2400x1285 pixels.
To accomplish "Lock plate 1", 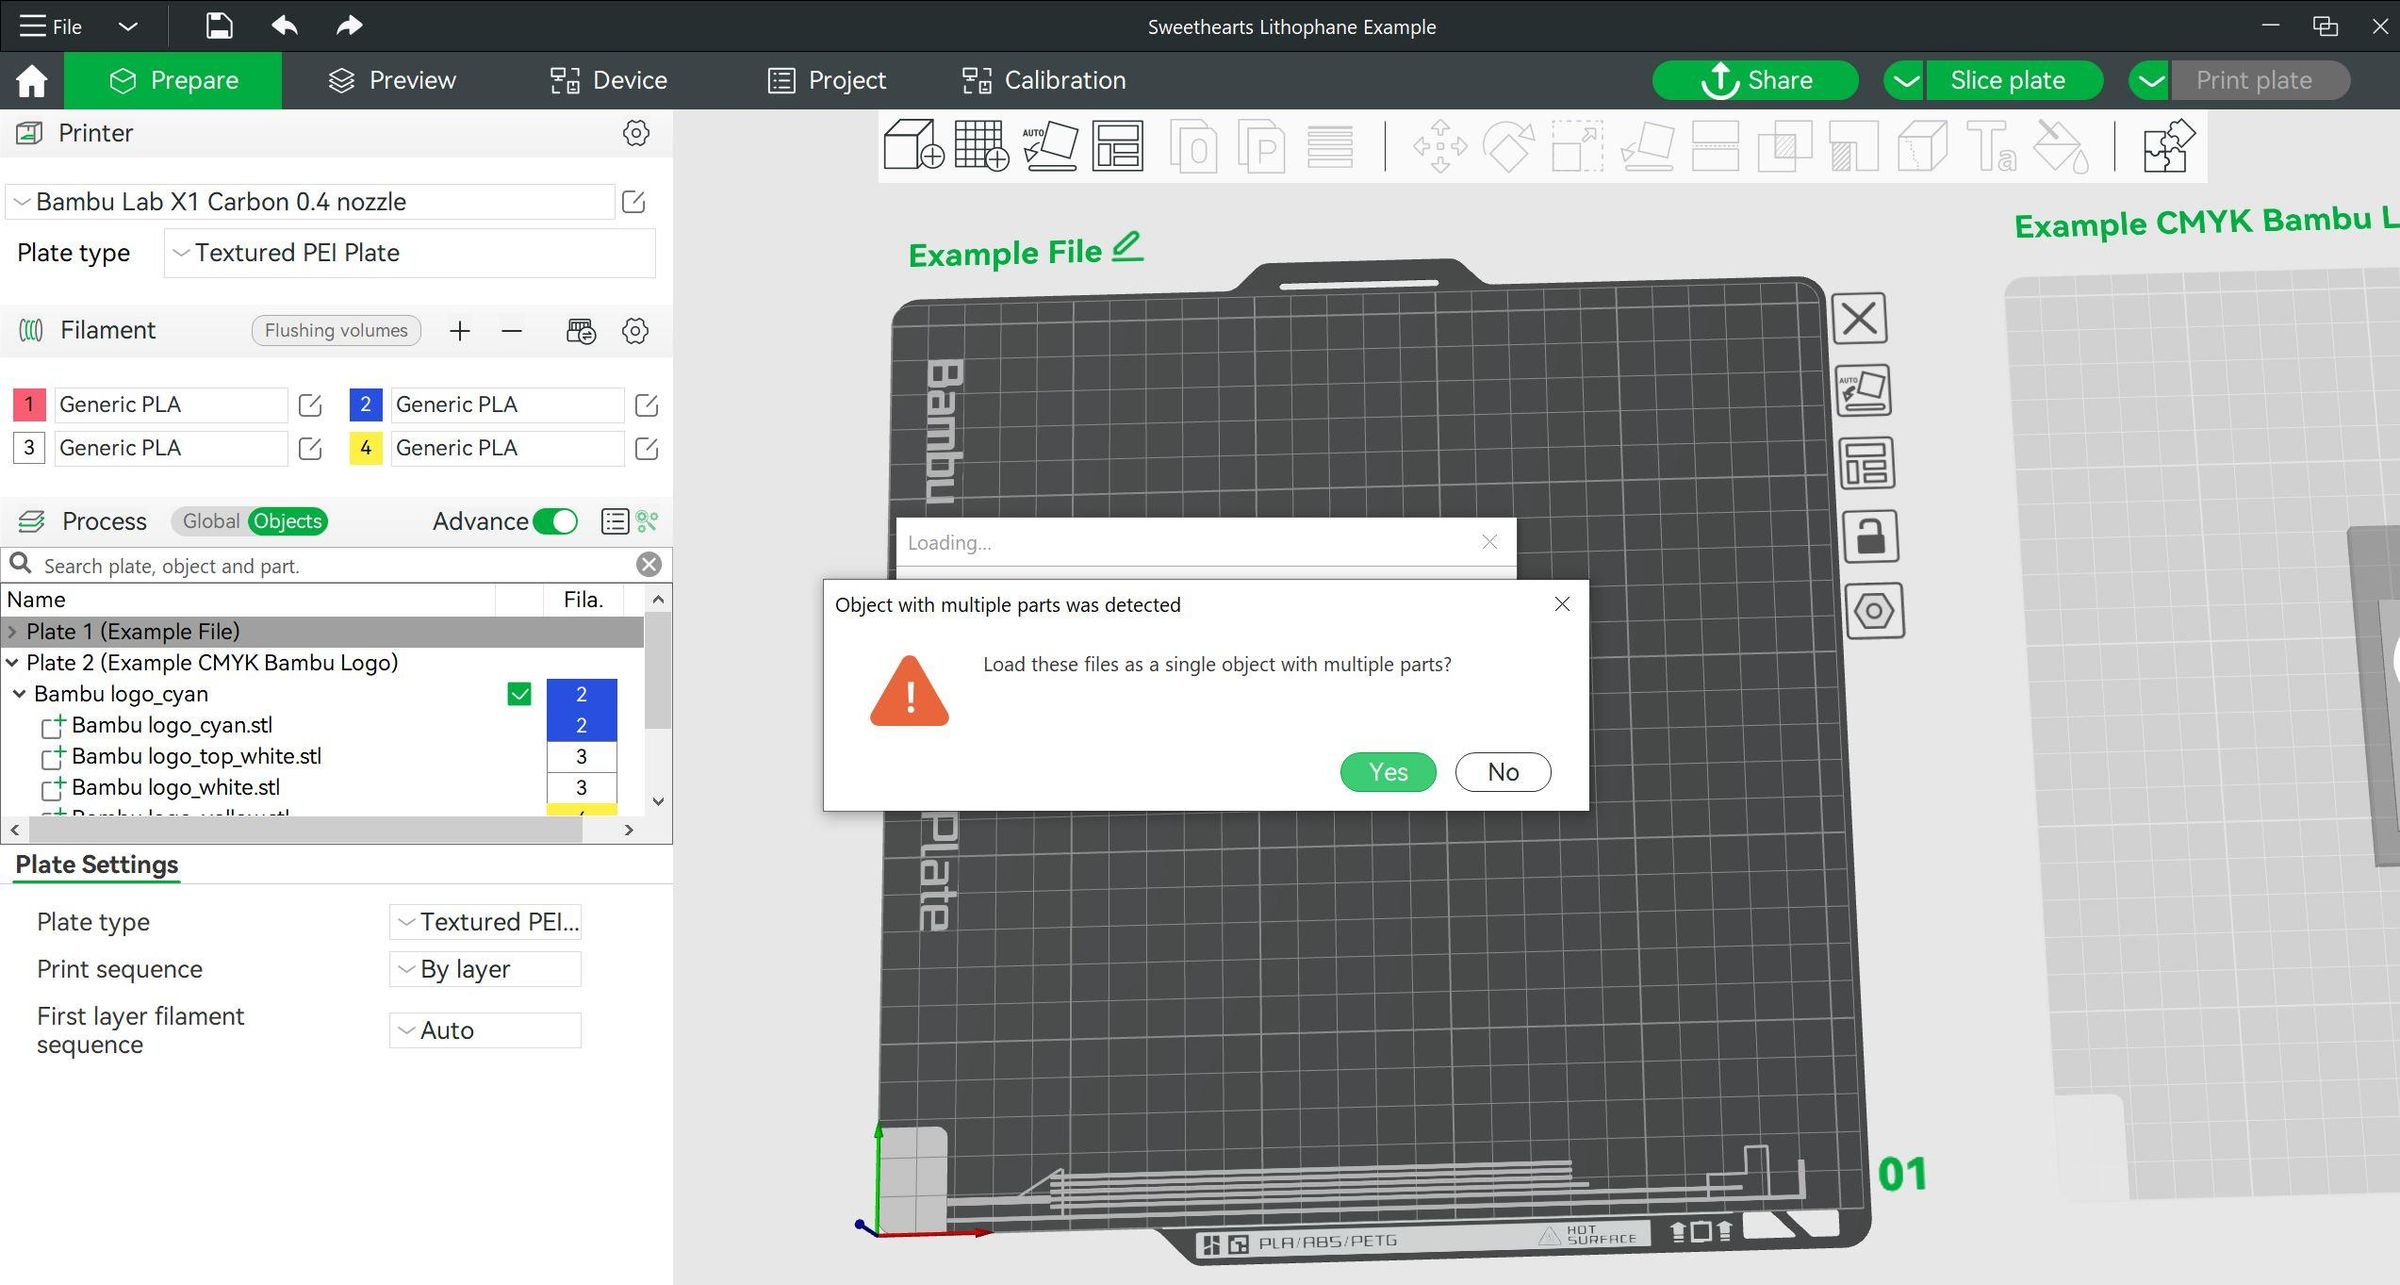I will 1871,536.
